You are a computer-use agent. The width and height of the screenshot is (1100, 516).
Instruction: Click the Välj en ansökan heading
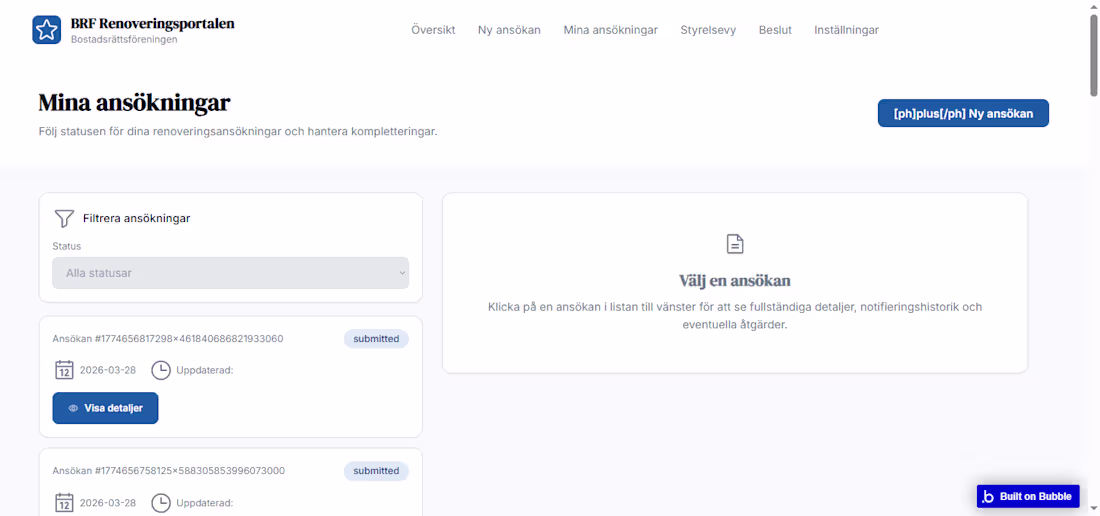pos(735,281)
